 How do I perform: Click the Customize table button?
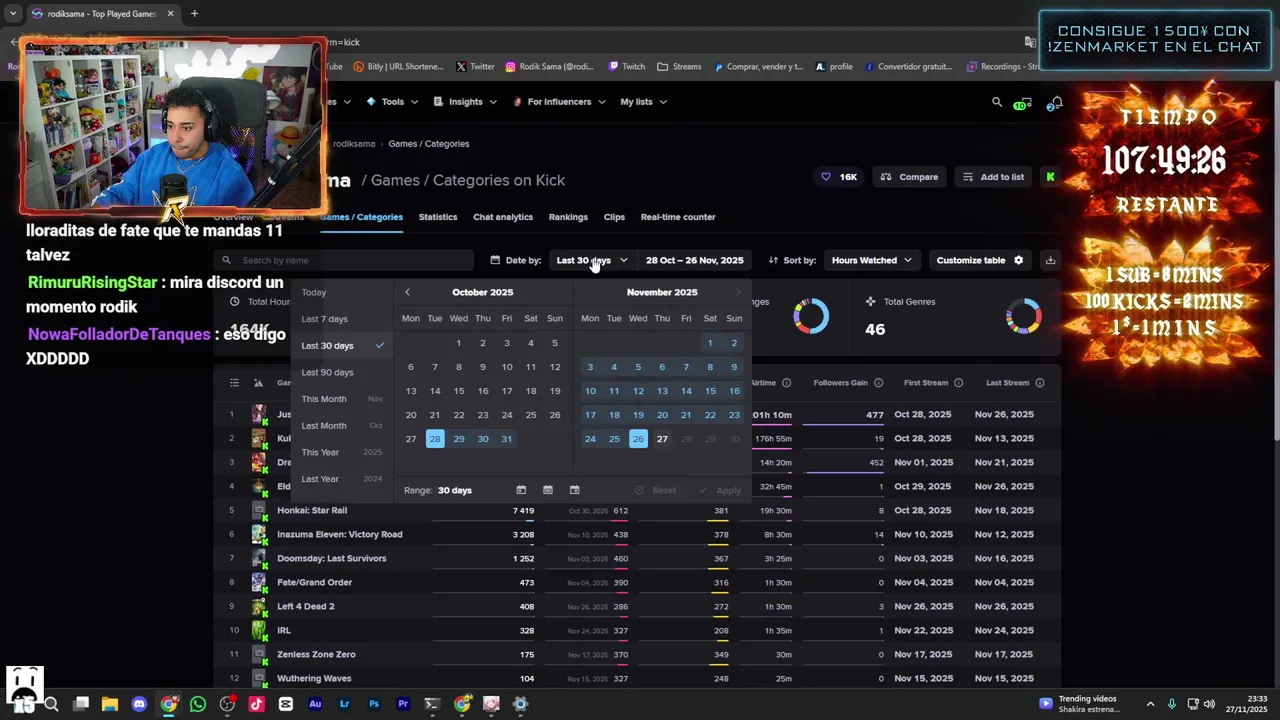pos(980,260)
